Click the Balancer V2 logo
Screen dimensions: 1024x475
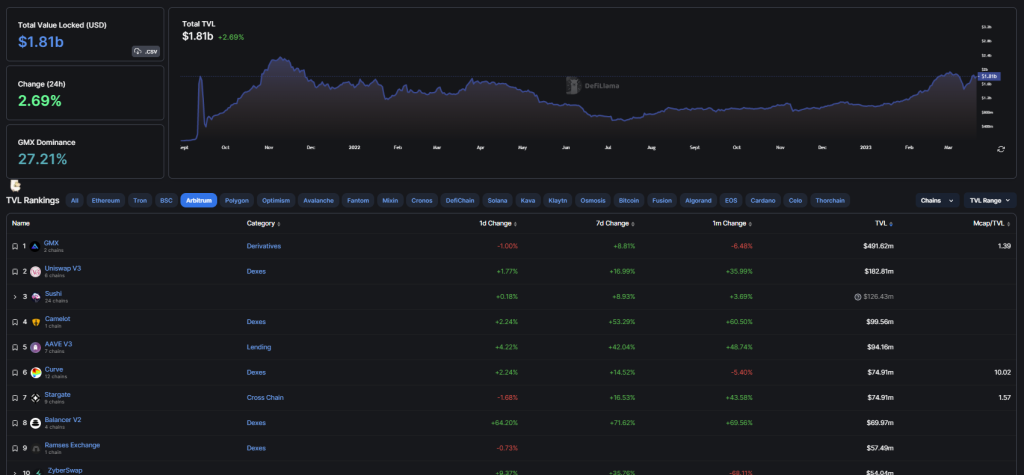[x=35, y=423]
